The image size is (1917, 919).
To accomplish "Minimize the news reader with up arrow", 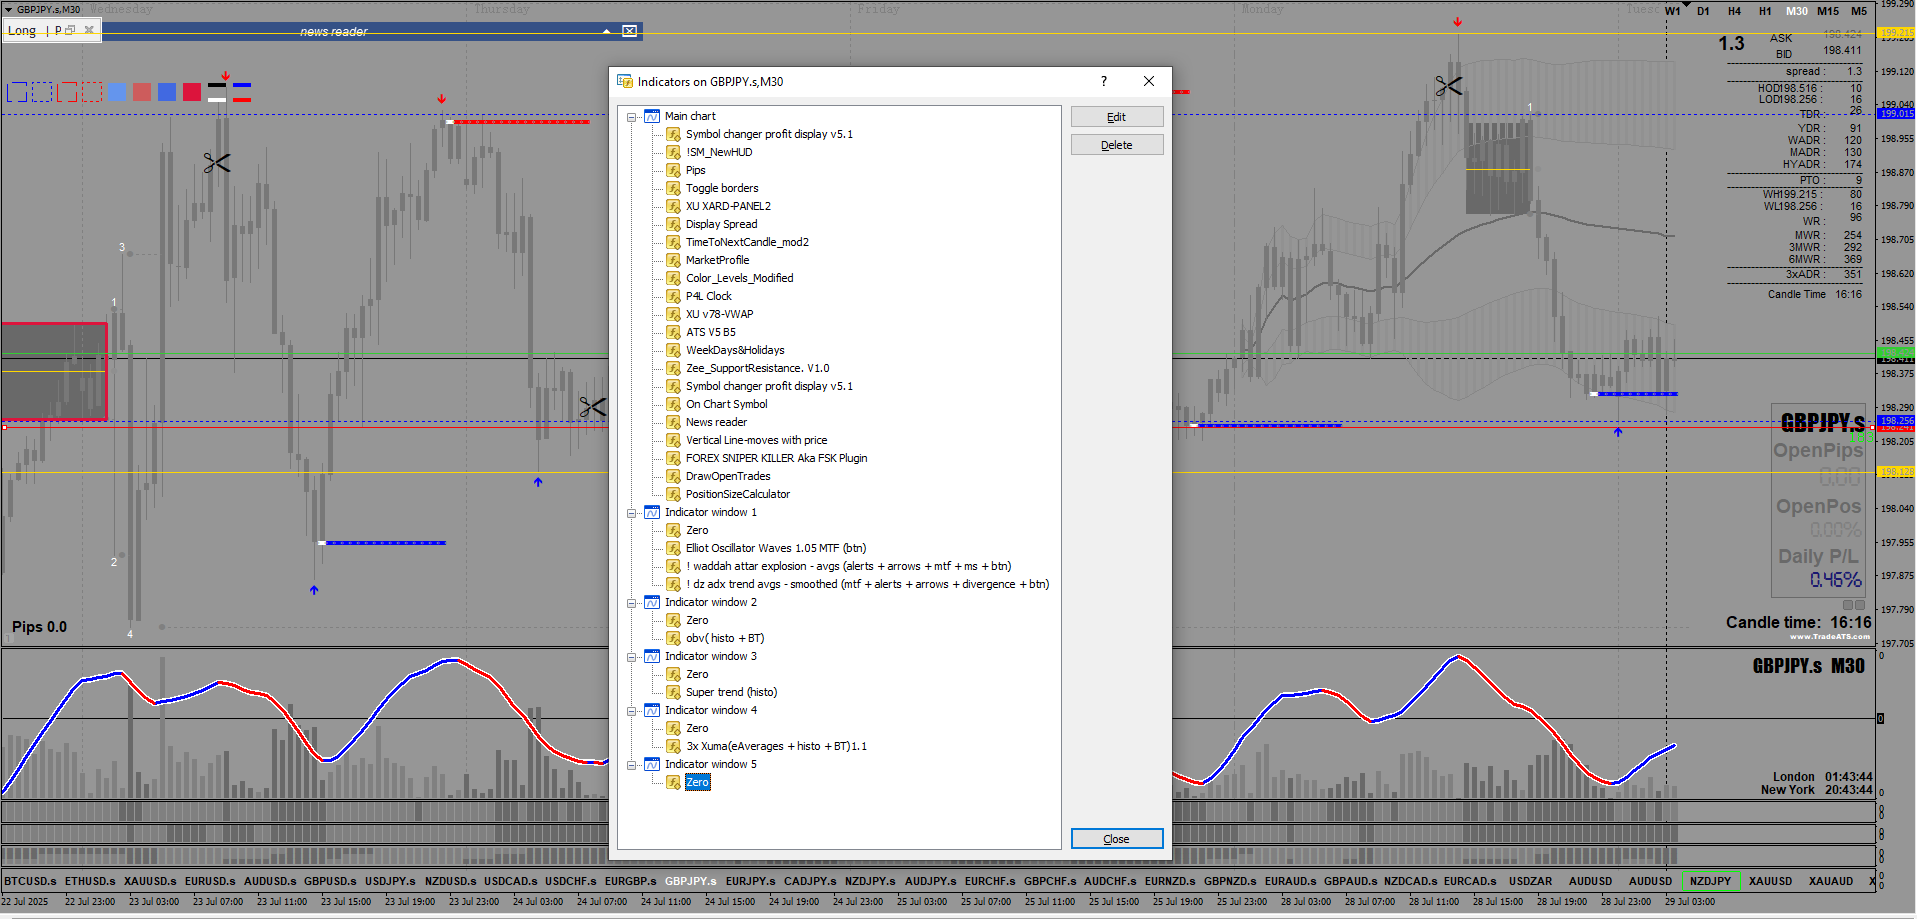I will [606, 31].
